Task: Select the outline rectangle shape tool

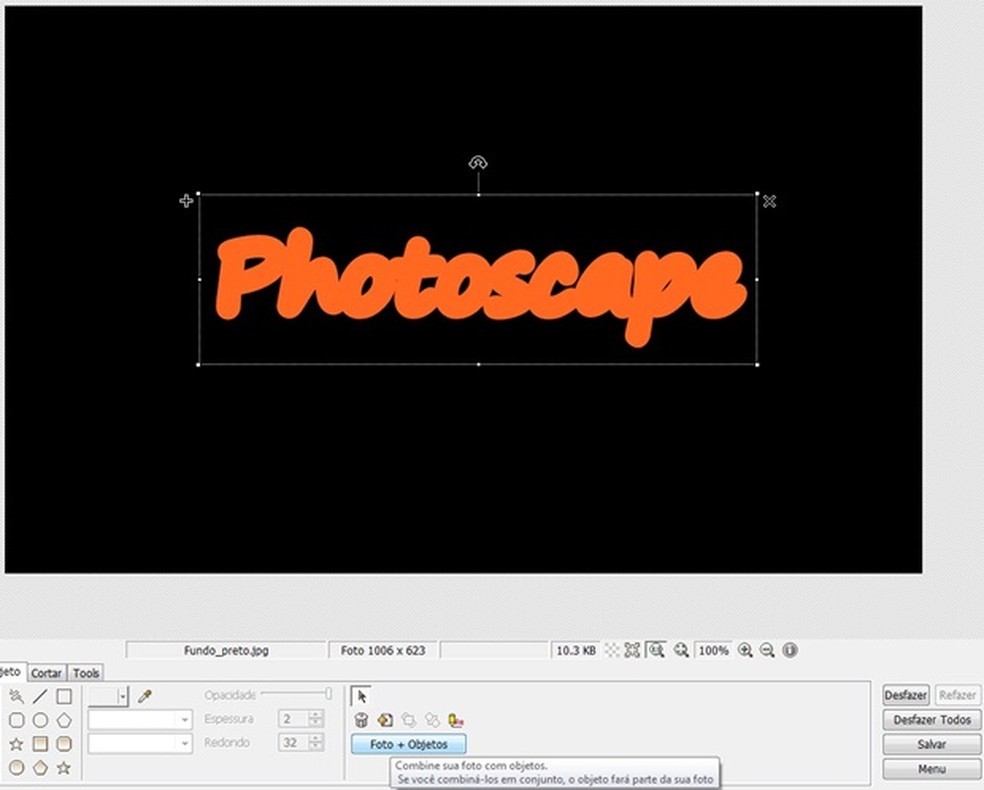Action: pyautogui.click(x=64, y=696)
